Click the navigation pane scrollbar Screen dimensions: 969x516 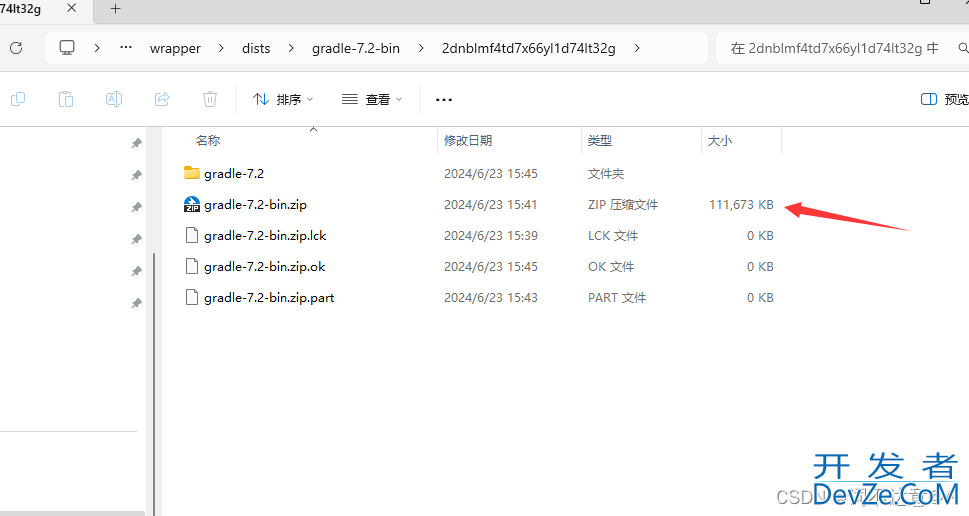[x=154, y=383]
